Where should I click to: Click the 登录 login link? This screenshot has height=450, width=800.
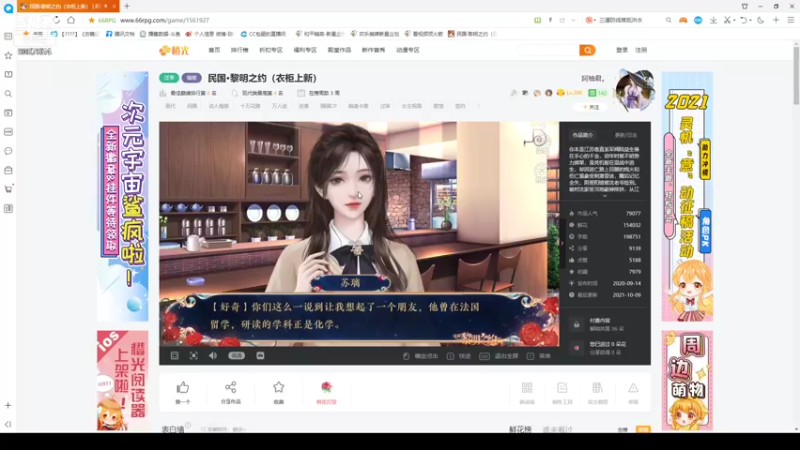(622, 50)
